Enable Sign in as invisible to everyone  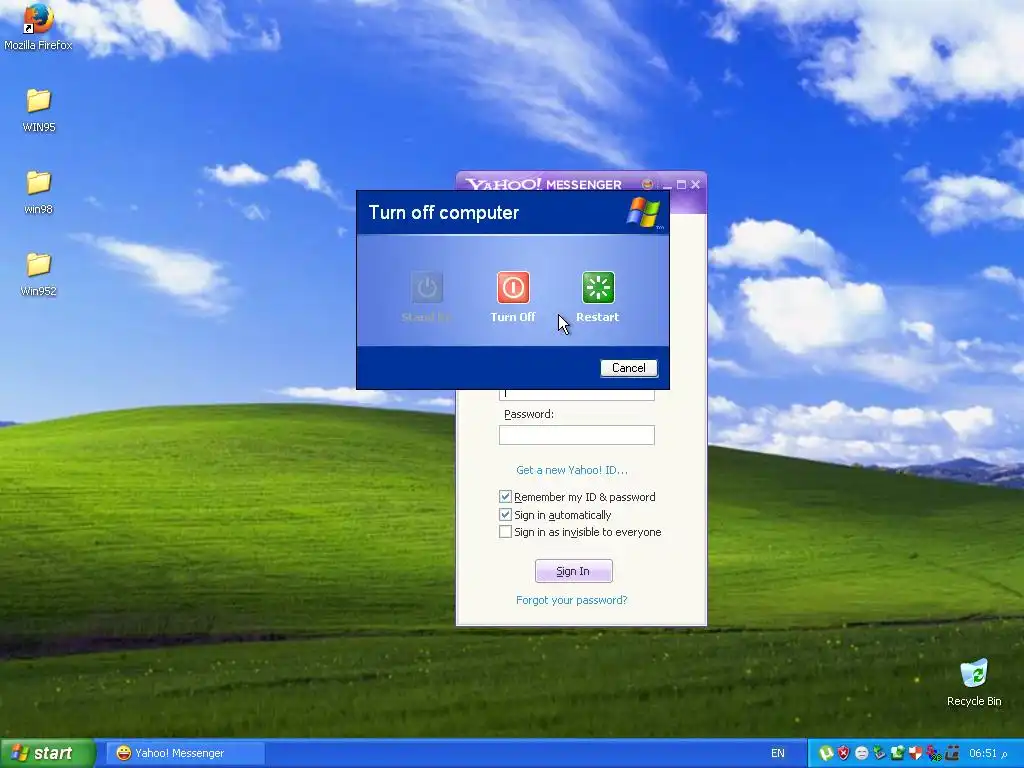pos(505,532)
